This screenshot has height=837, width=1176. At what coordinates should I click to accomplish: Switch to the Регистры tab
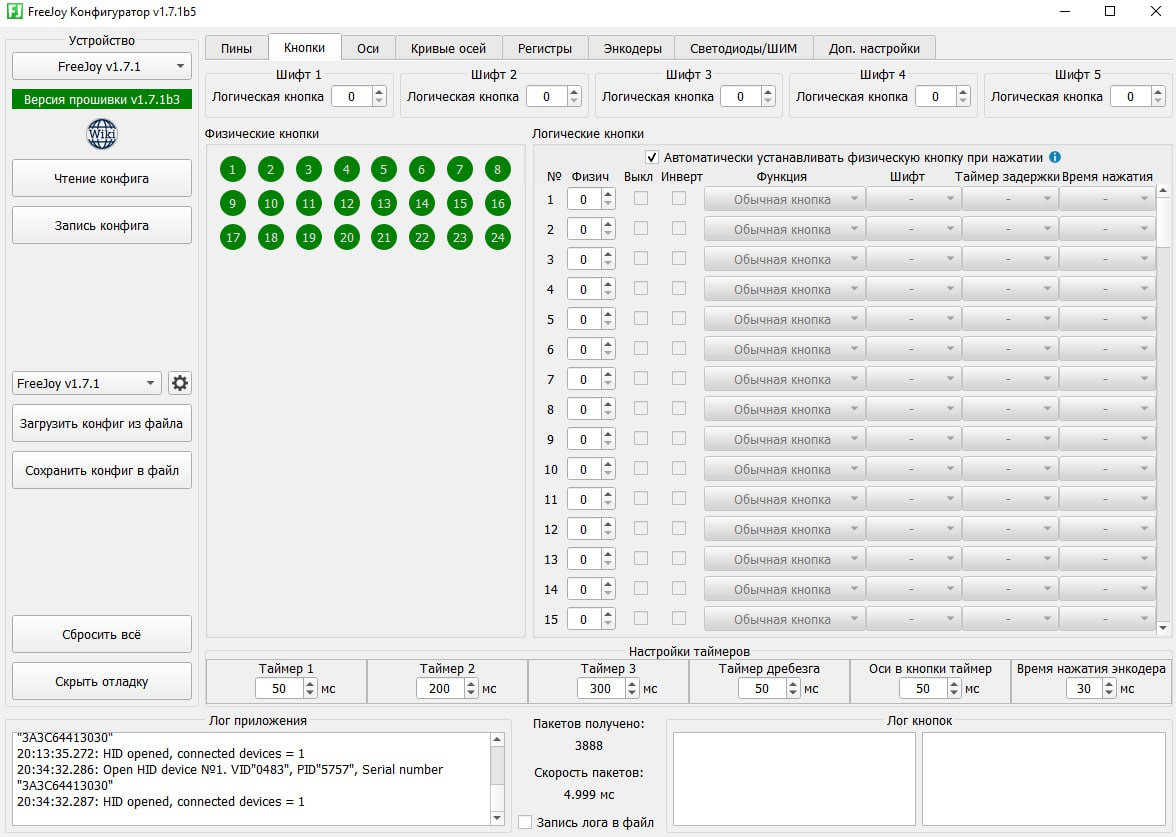545,48
